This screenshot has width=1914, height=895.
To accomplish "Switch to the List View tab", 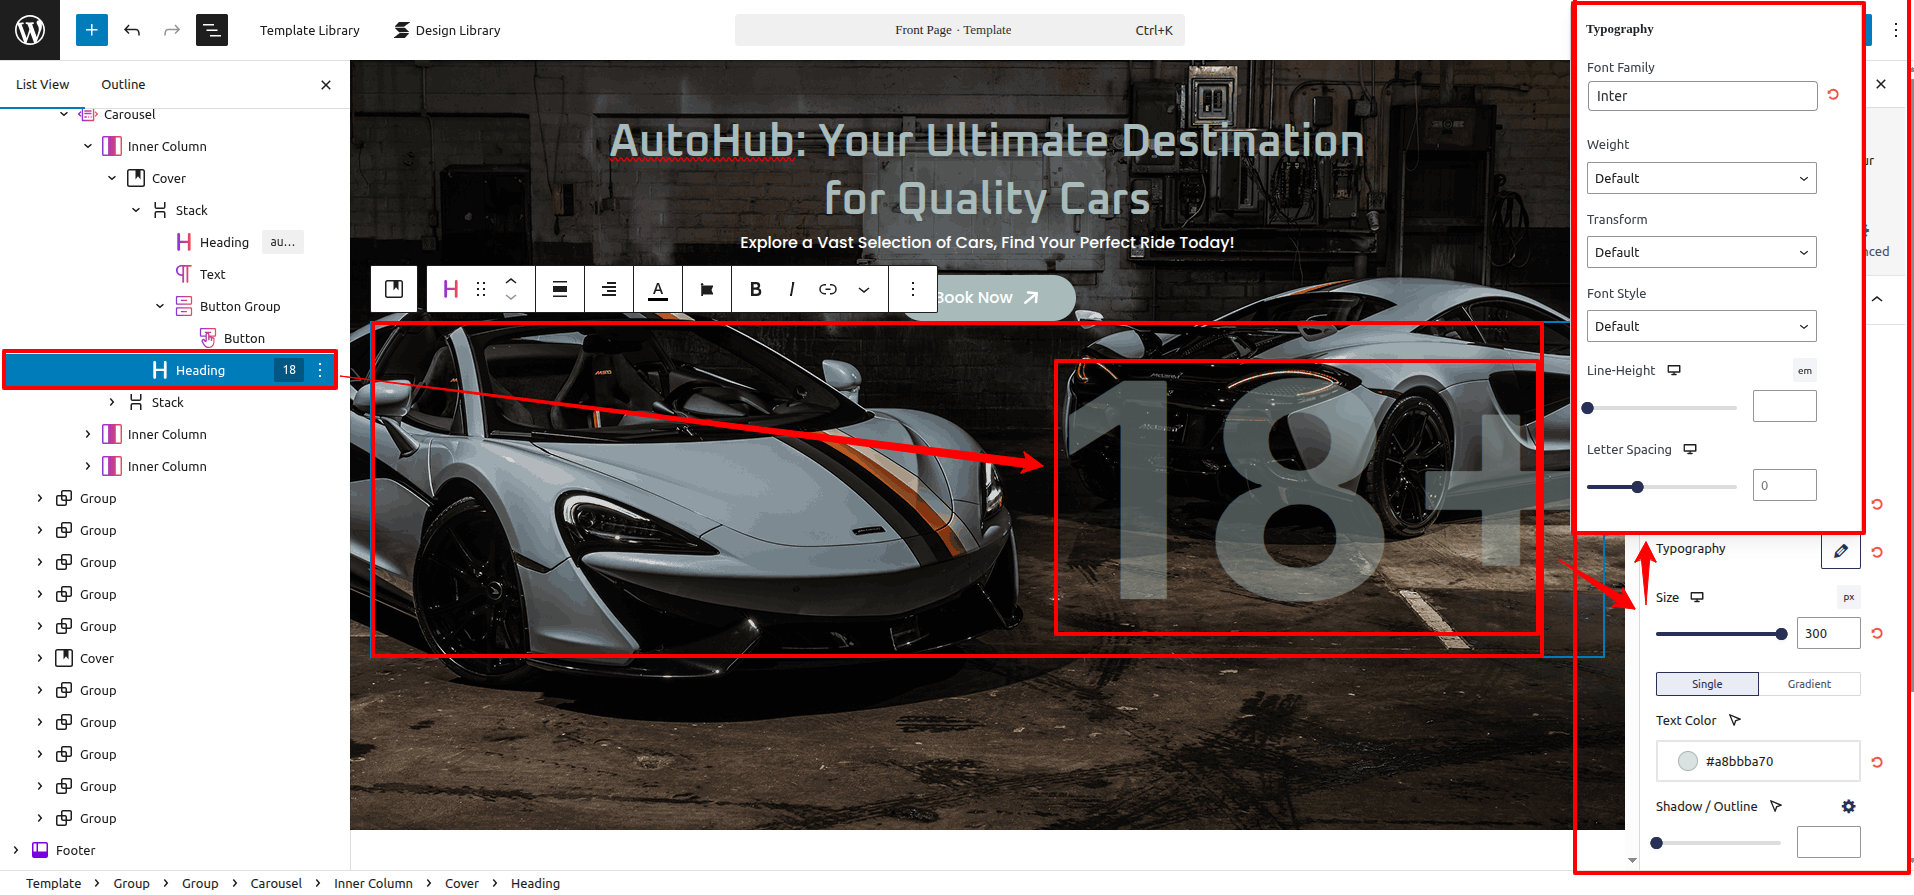I will (42, 84).
